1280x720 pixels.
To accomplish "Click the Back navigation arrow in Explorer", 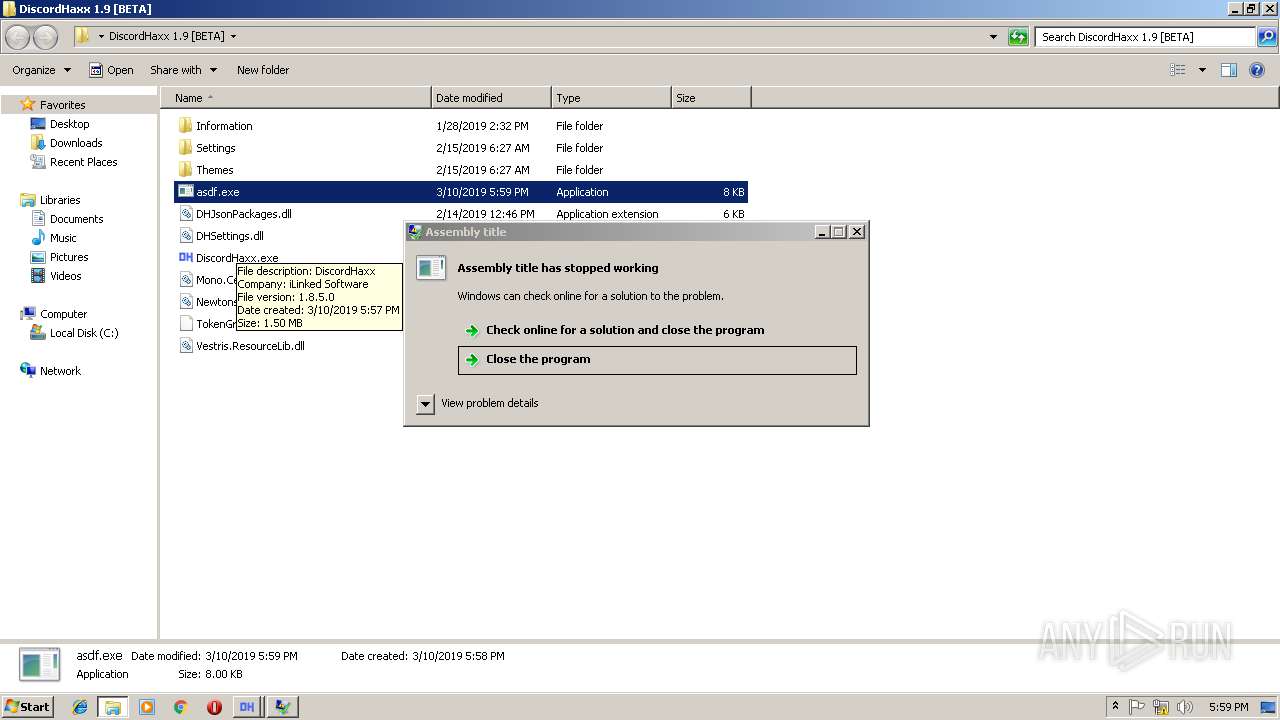I will tap(17, 37).
